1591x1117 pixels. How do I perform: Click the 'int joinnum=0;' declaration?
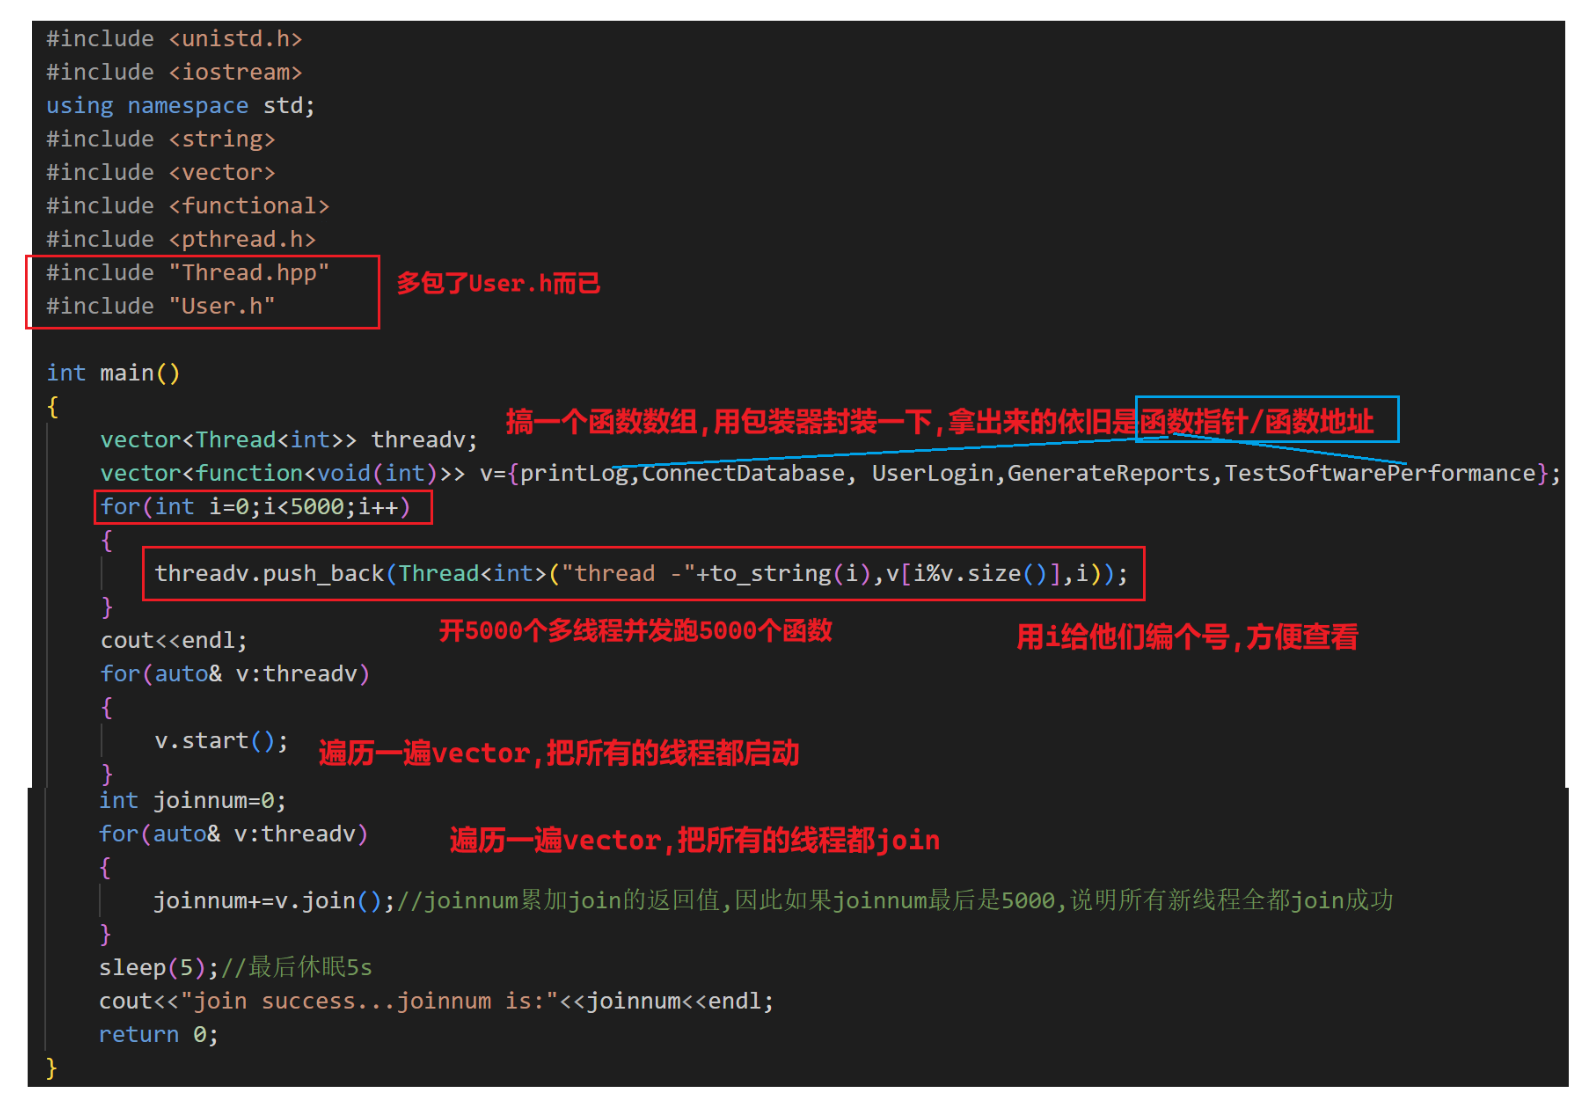pos(192,801)
